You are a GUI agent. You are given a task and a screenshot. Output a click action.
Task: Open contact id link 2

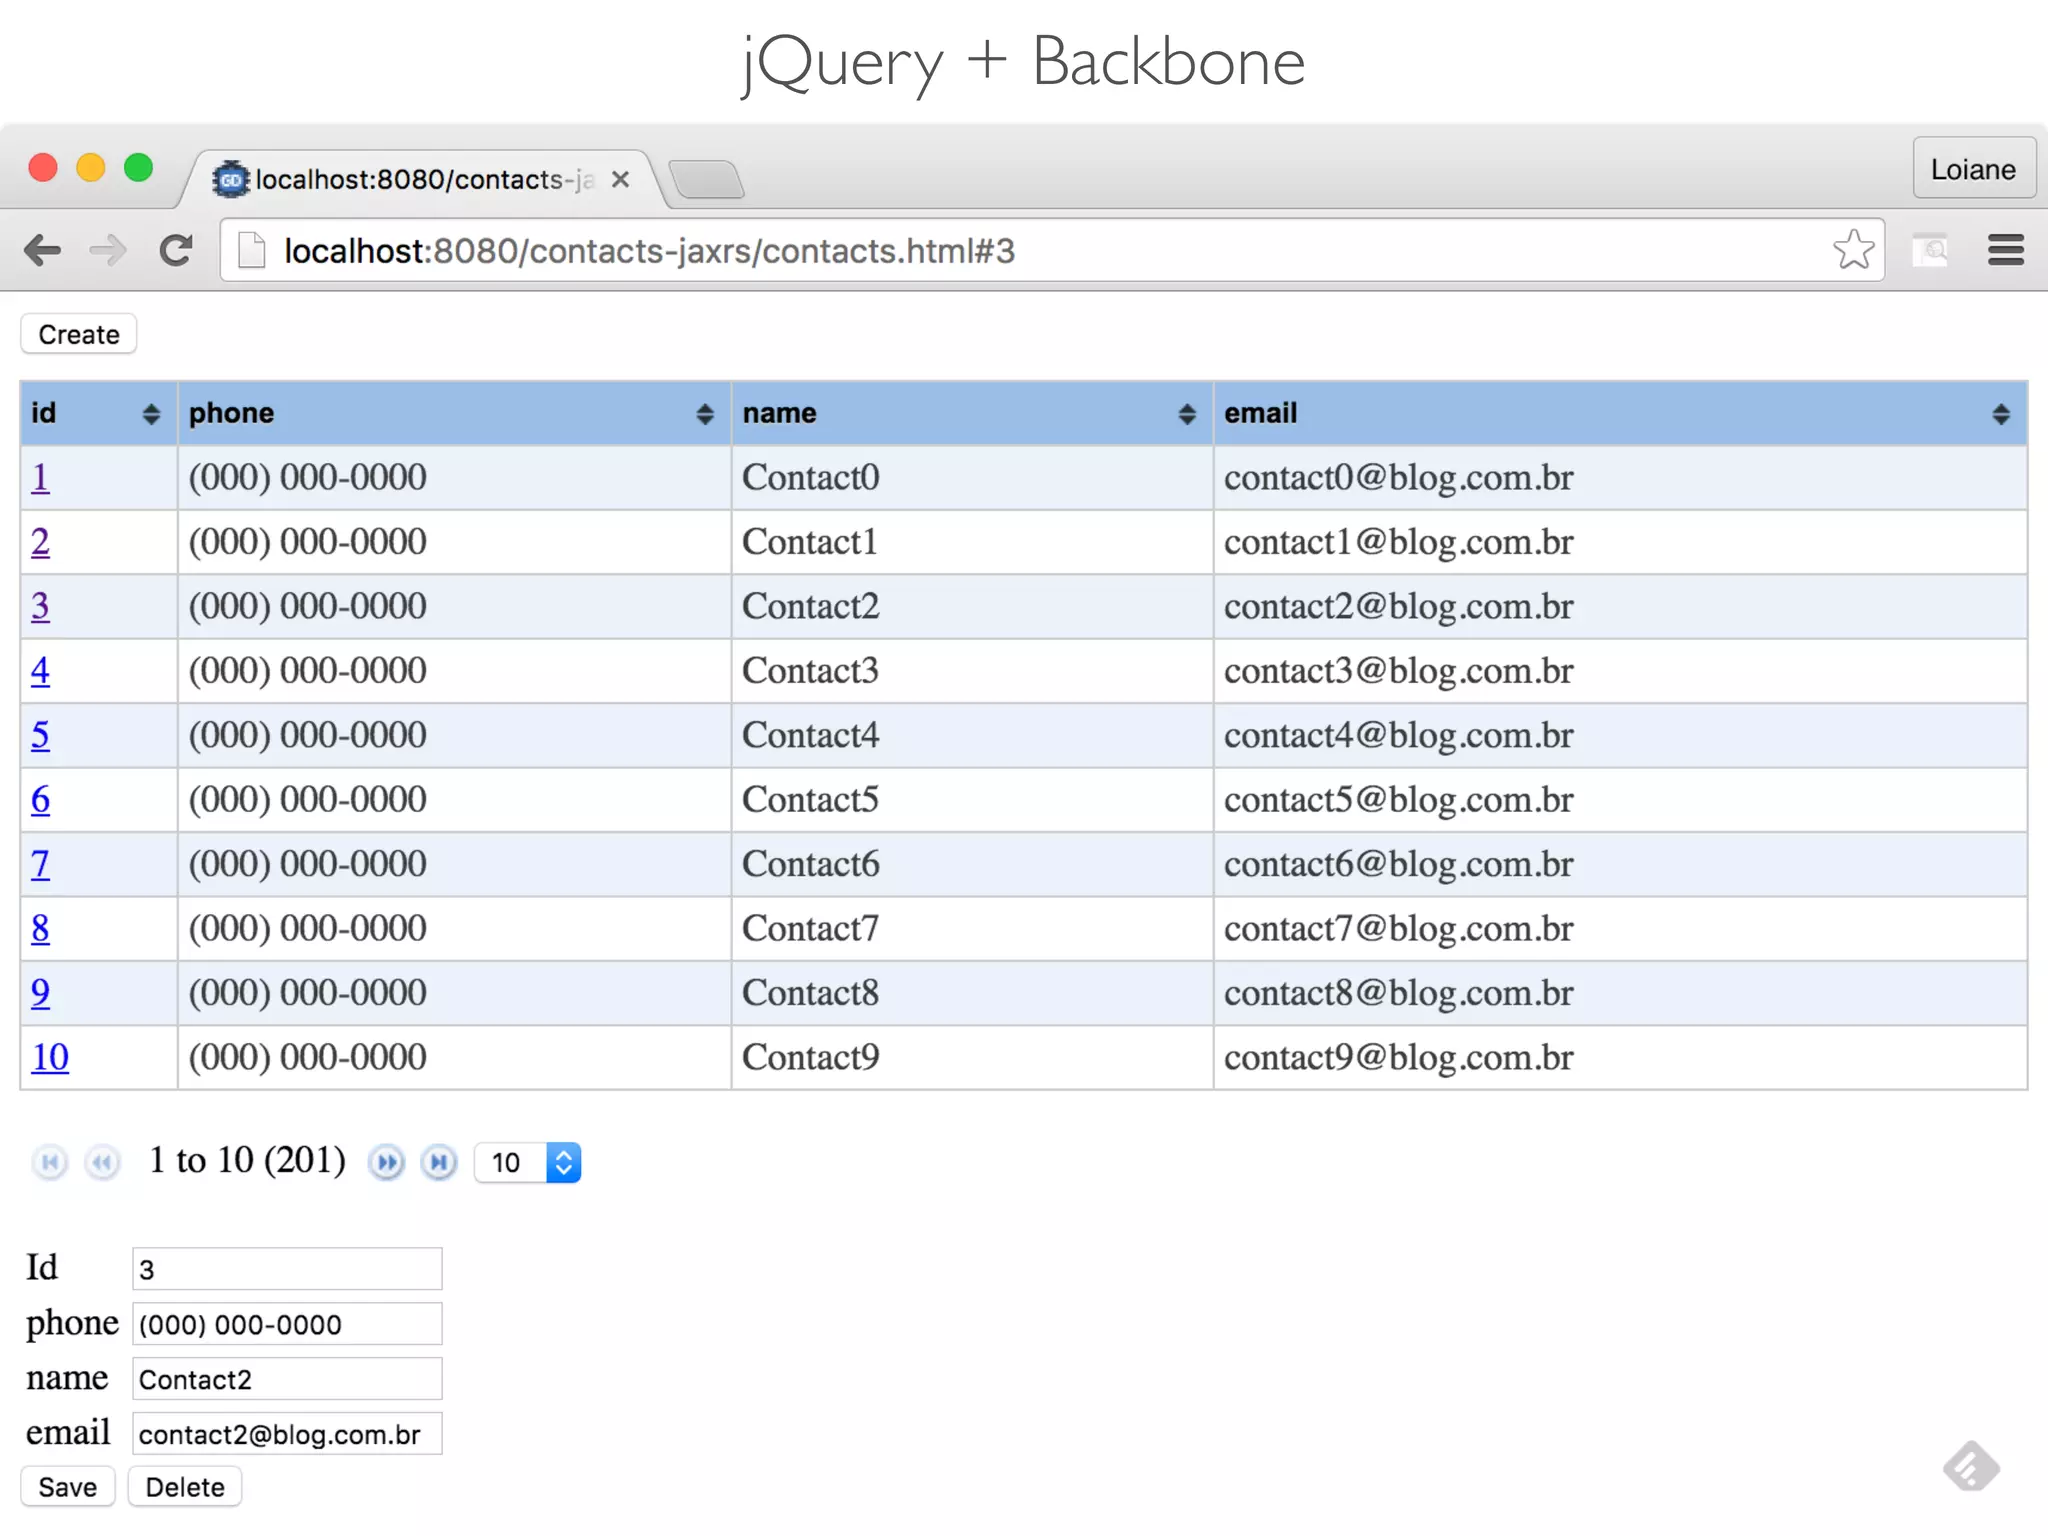[40, 542]
